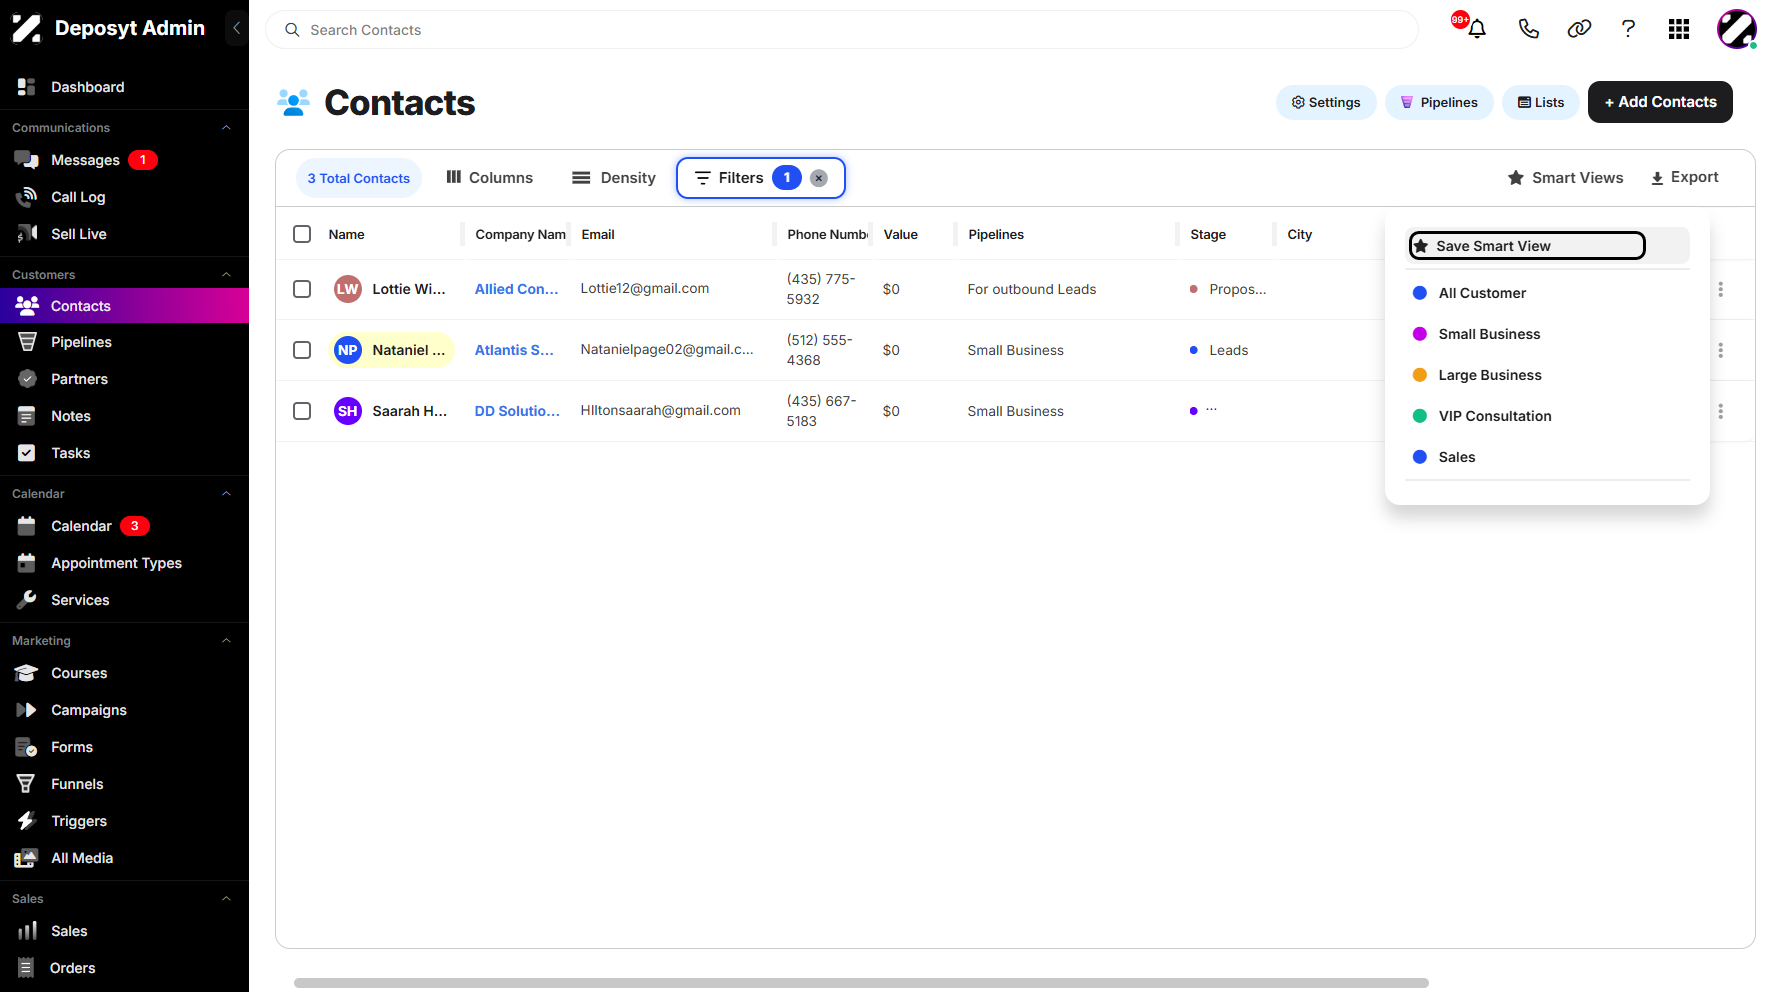Click orange dot of Large Business view

tap(1419, 375)
